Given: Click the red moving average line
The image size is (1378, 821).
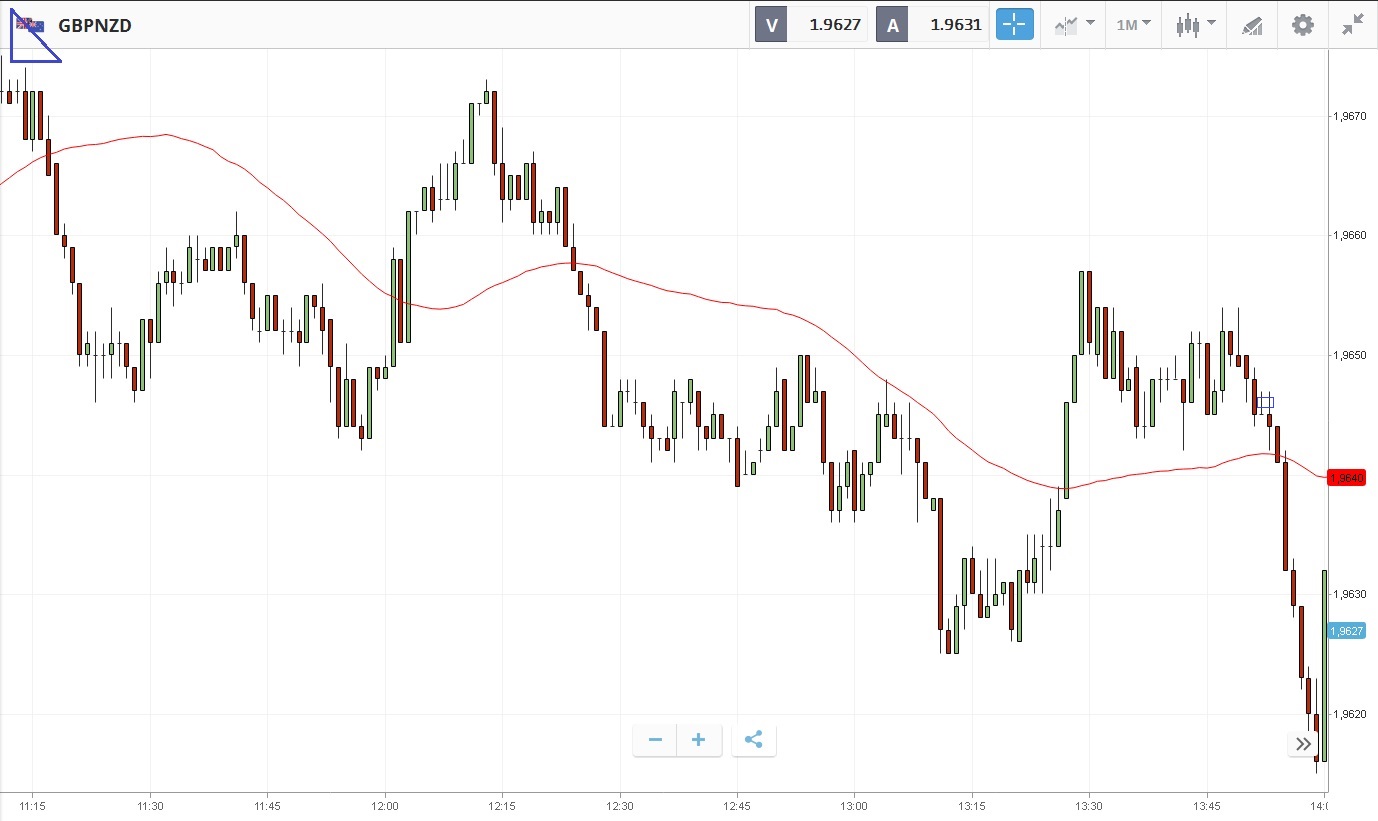Looking at the screenshot, I should 700,298.
